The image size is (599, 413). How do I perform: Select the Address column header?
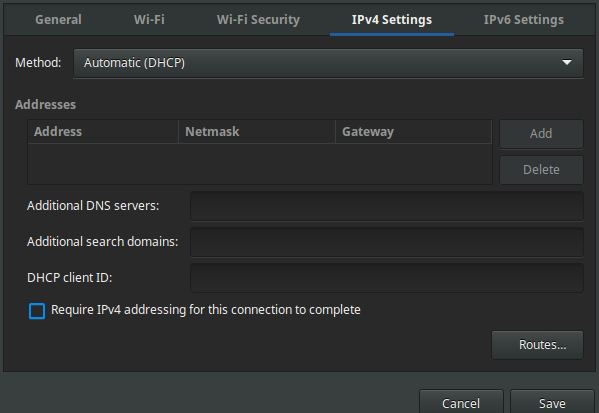pyautogui.click(x=103, y=132)
